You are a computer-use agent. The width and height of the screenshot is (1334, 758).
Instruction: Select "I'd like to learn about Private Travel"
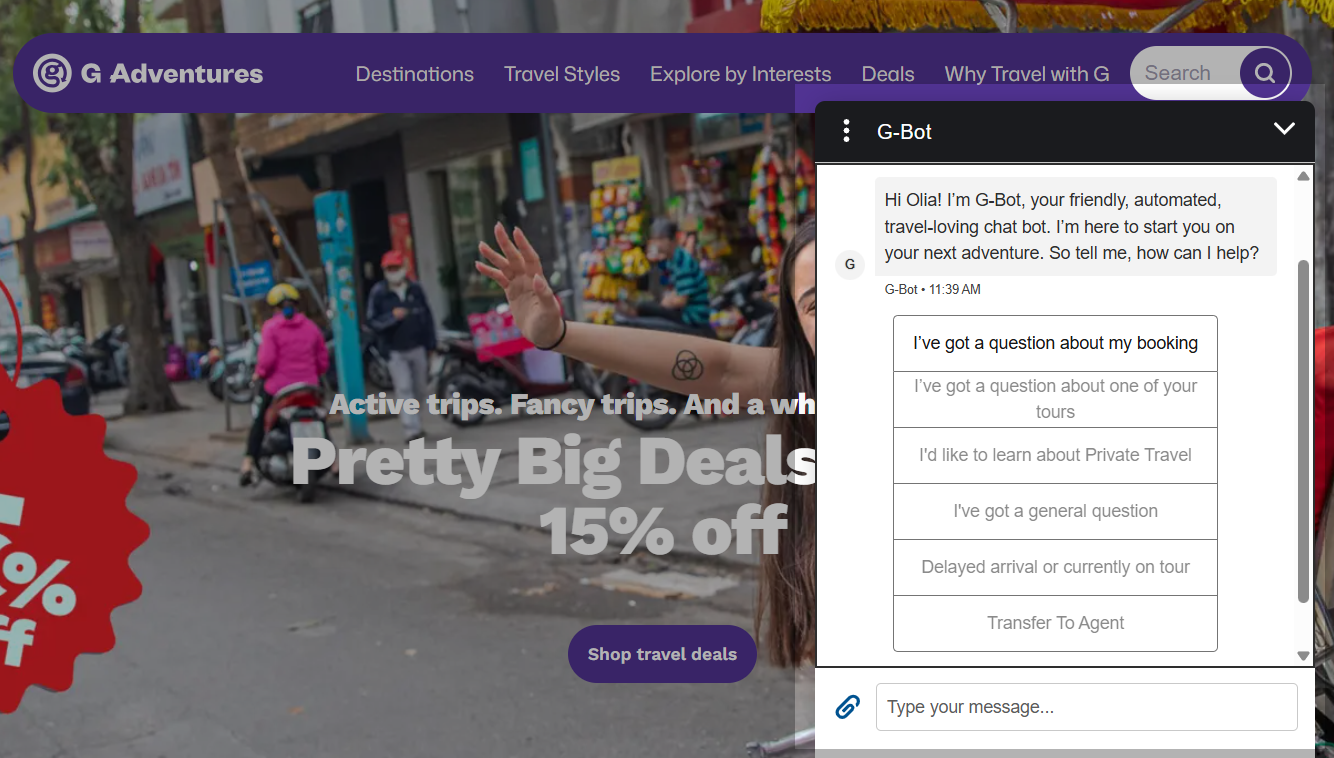[x=1055, y=455]
